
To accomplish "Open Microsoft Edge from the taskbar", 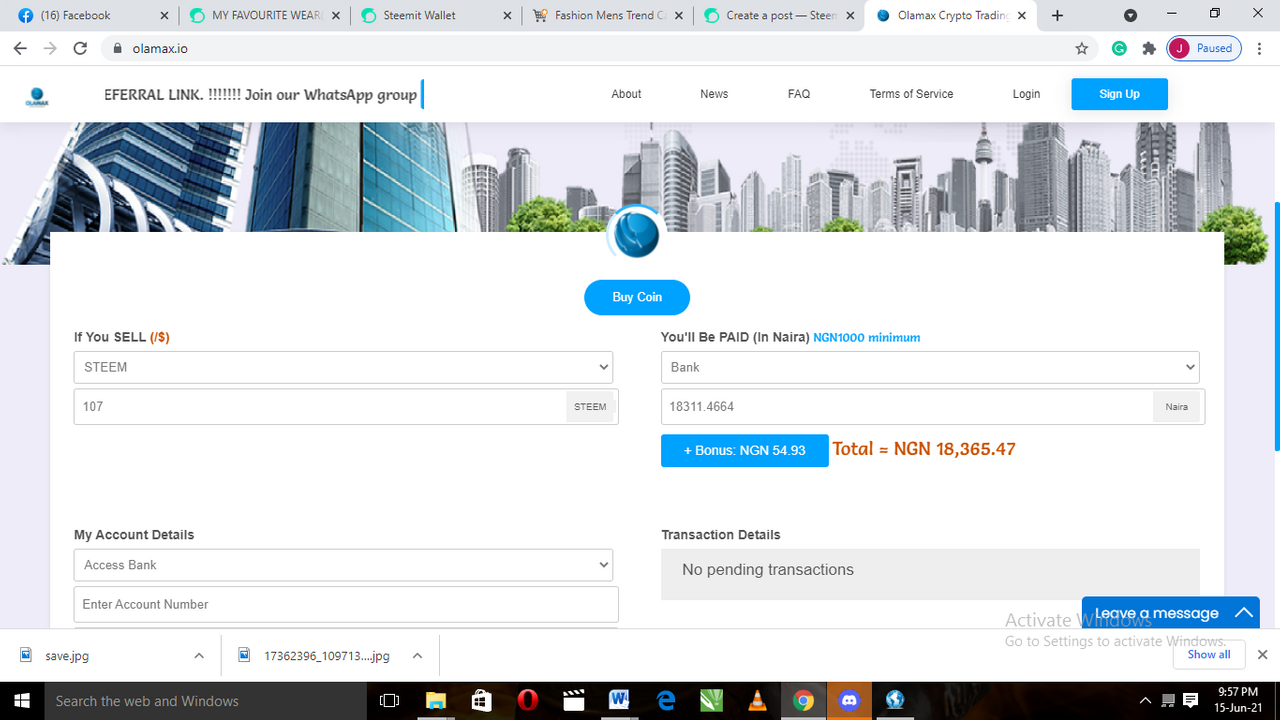I will [665, 701].
